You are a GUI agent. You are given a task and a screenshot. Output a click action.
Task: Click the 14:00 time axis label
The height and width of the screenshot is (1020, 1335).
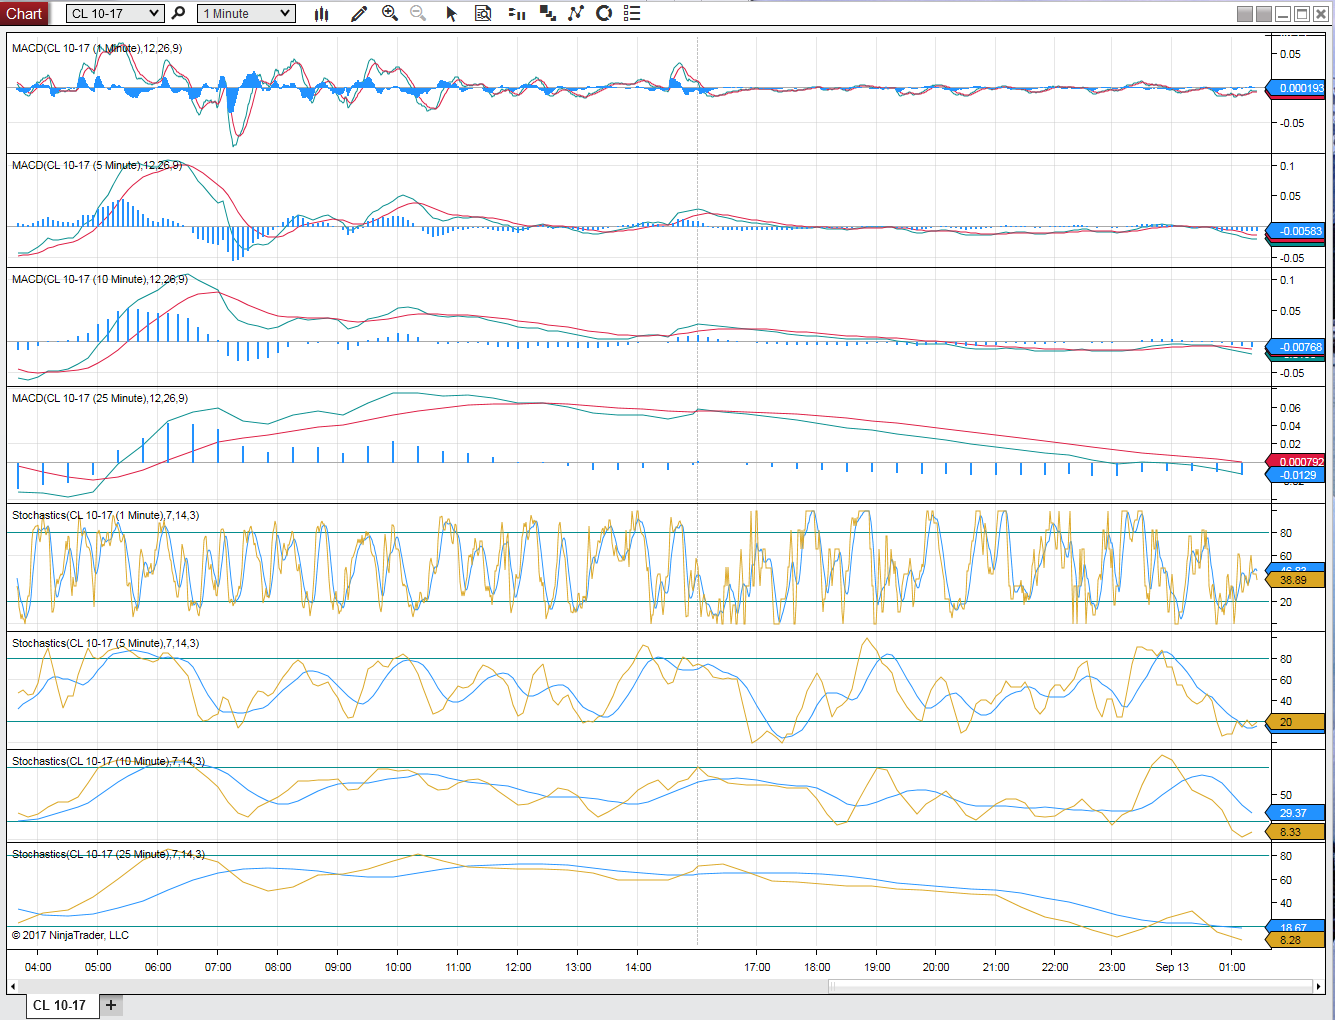638,967
